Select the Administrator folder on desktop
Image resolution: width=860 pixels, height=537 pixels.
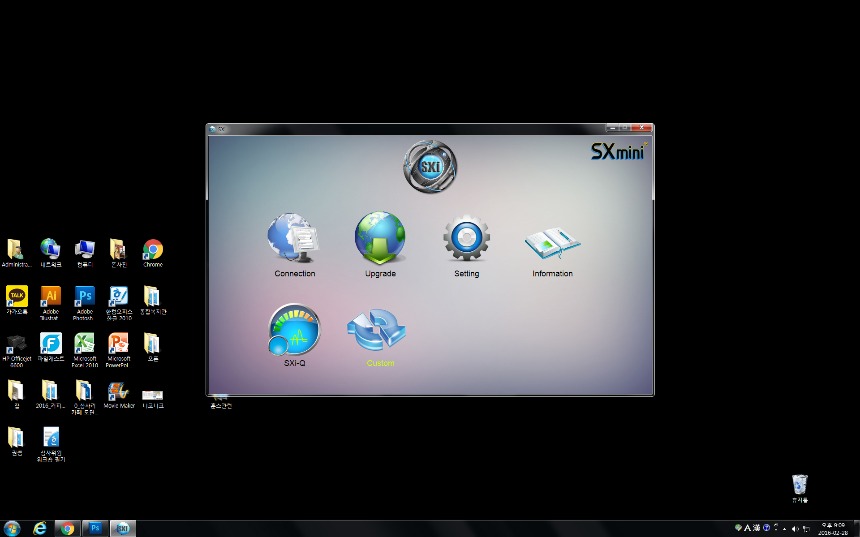pos(16,253)
